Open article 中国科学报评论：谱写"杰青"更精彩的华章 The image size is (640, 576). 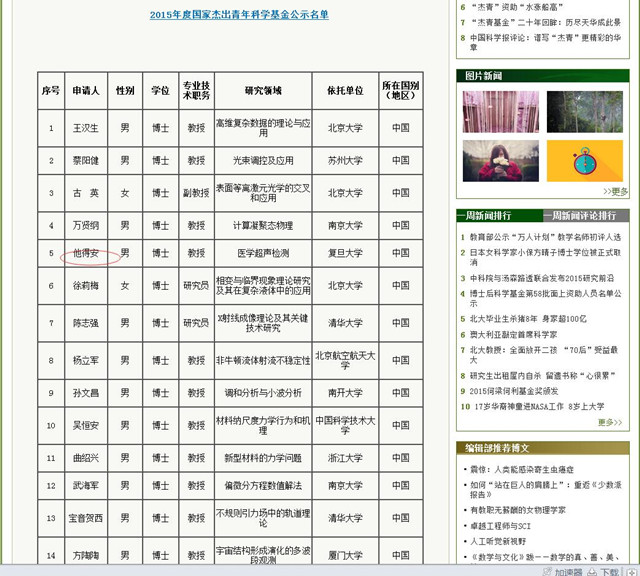click(x=545, y=41)
